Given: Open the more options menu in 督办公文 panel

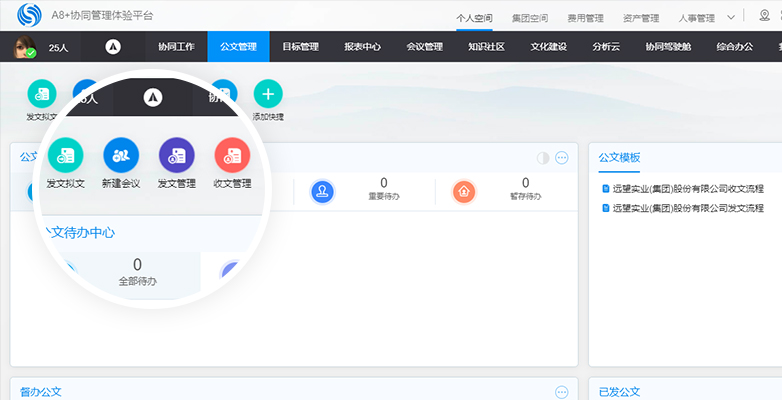Looking at the screenshot, I should click(x=562, y=392).
